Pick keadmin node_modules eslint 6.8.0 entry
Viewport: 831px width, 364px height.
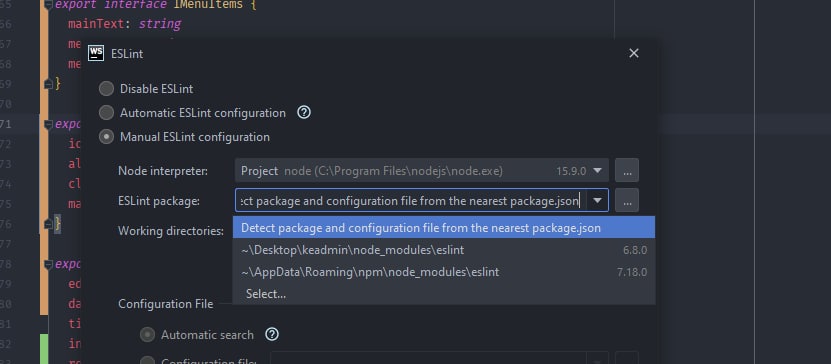tap(444, 250)
